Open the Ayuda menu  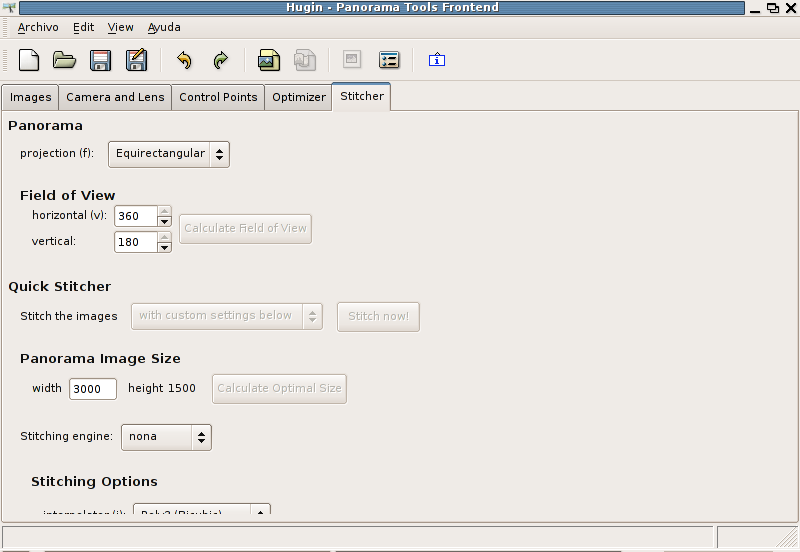click(164, 28)
